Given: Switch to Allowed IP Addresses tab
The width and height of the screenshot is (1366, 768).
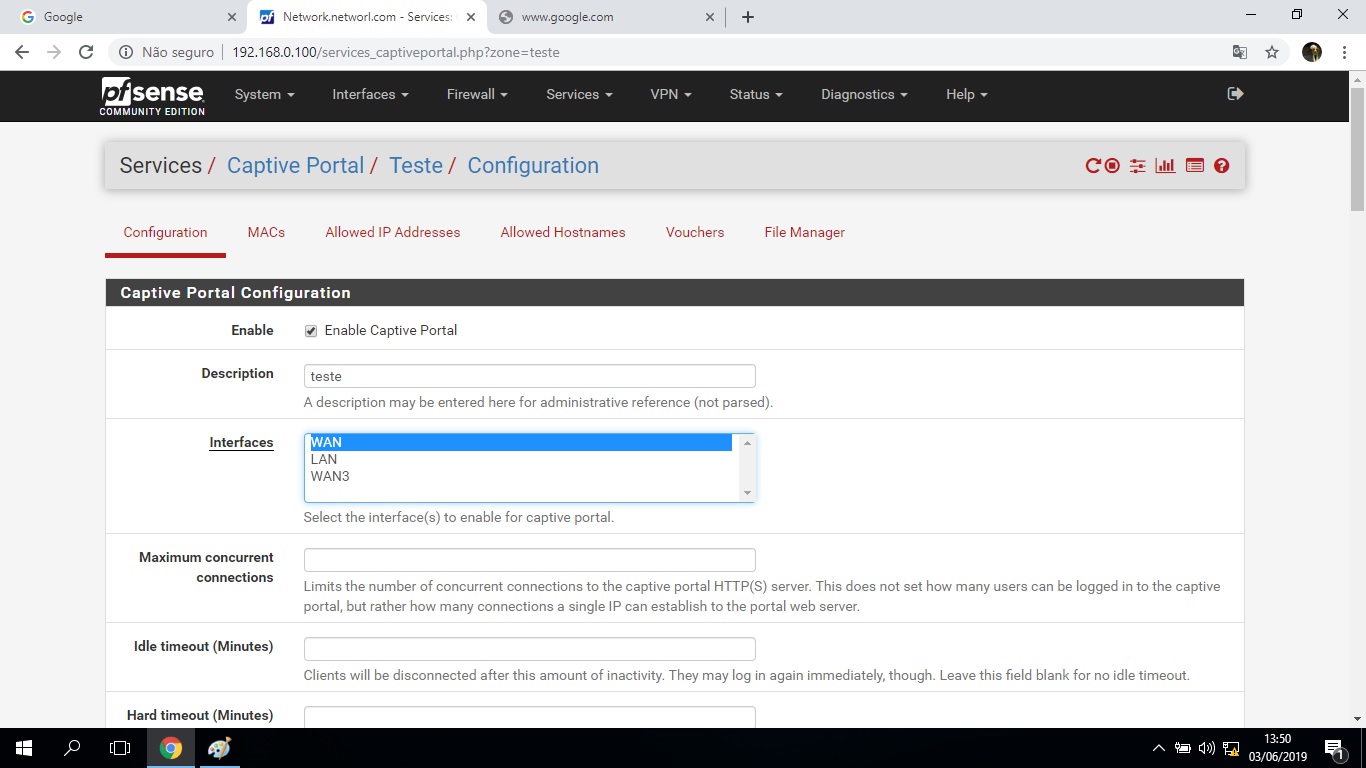Looking at the screenshot, I should 392,232.
